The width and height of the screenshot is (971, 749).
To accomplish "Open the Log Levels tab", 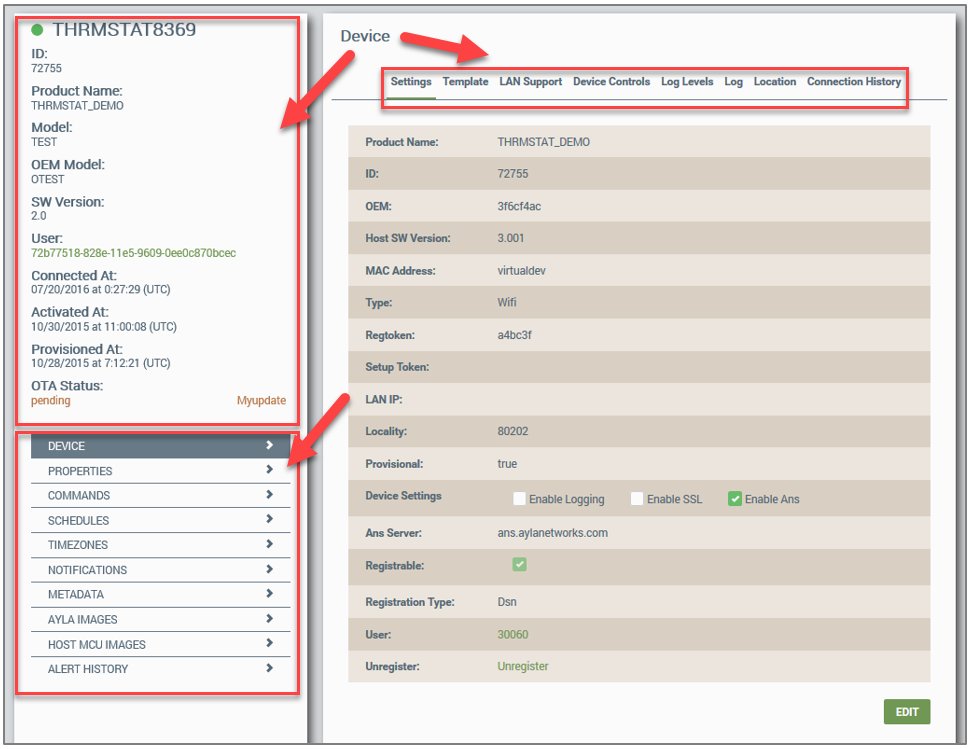I will 687,82.
